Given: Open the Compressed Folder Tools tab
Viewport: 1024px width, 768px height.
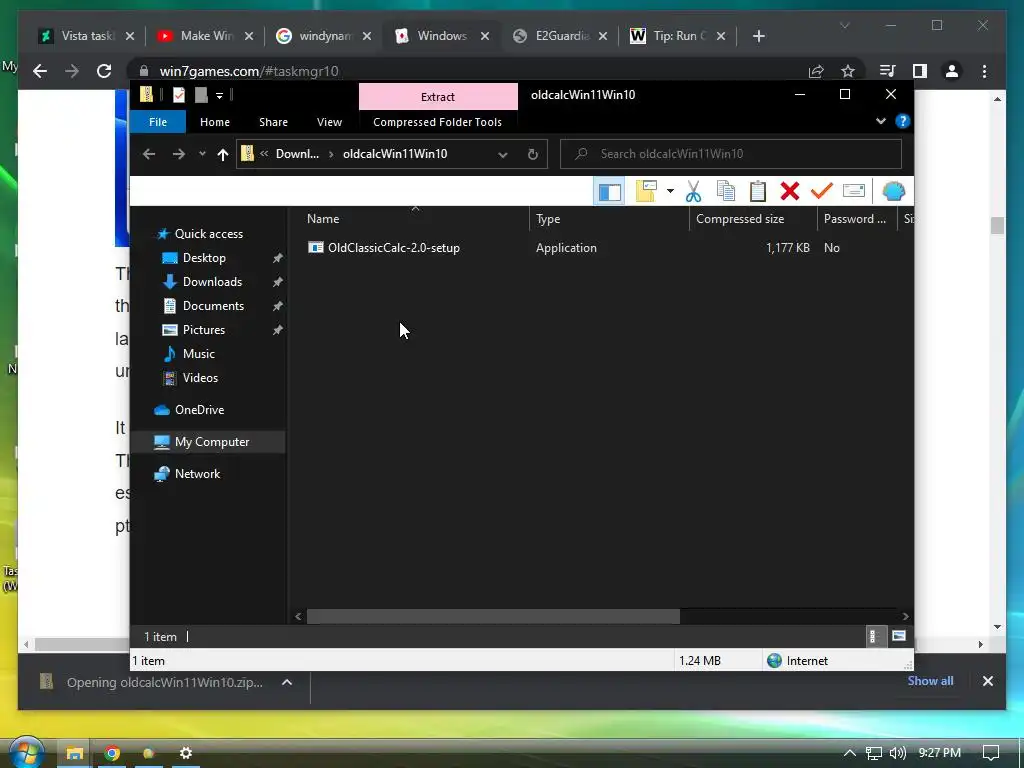Looking at the screenshot, I should pos(438,122).
